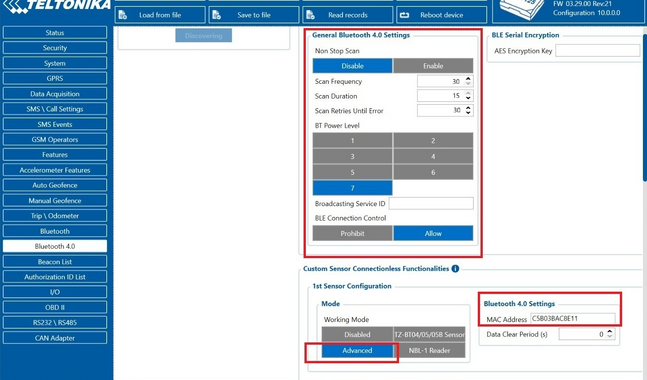Click the MAC Address input field
This screenshot has height=380, width=647.
point(573,319)
